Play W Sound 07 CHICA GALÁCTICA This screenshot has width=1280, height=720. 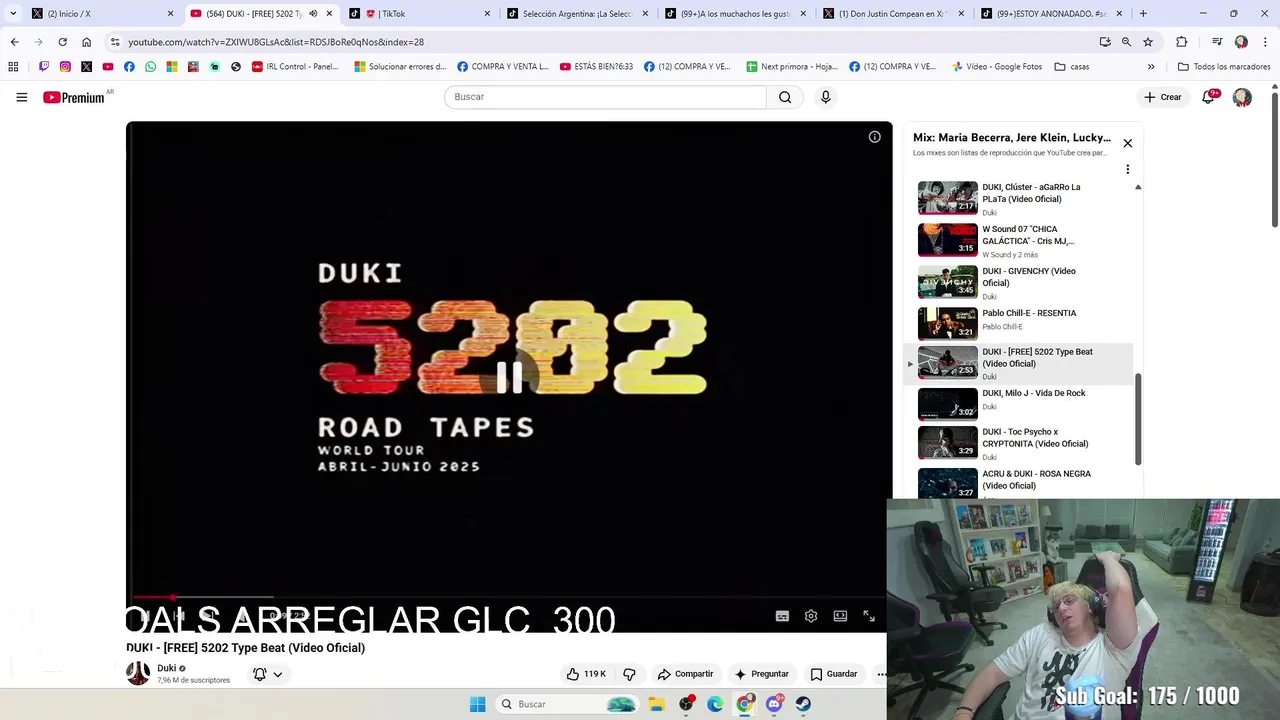pyautogui.click(x=1024, y=240)
